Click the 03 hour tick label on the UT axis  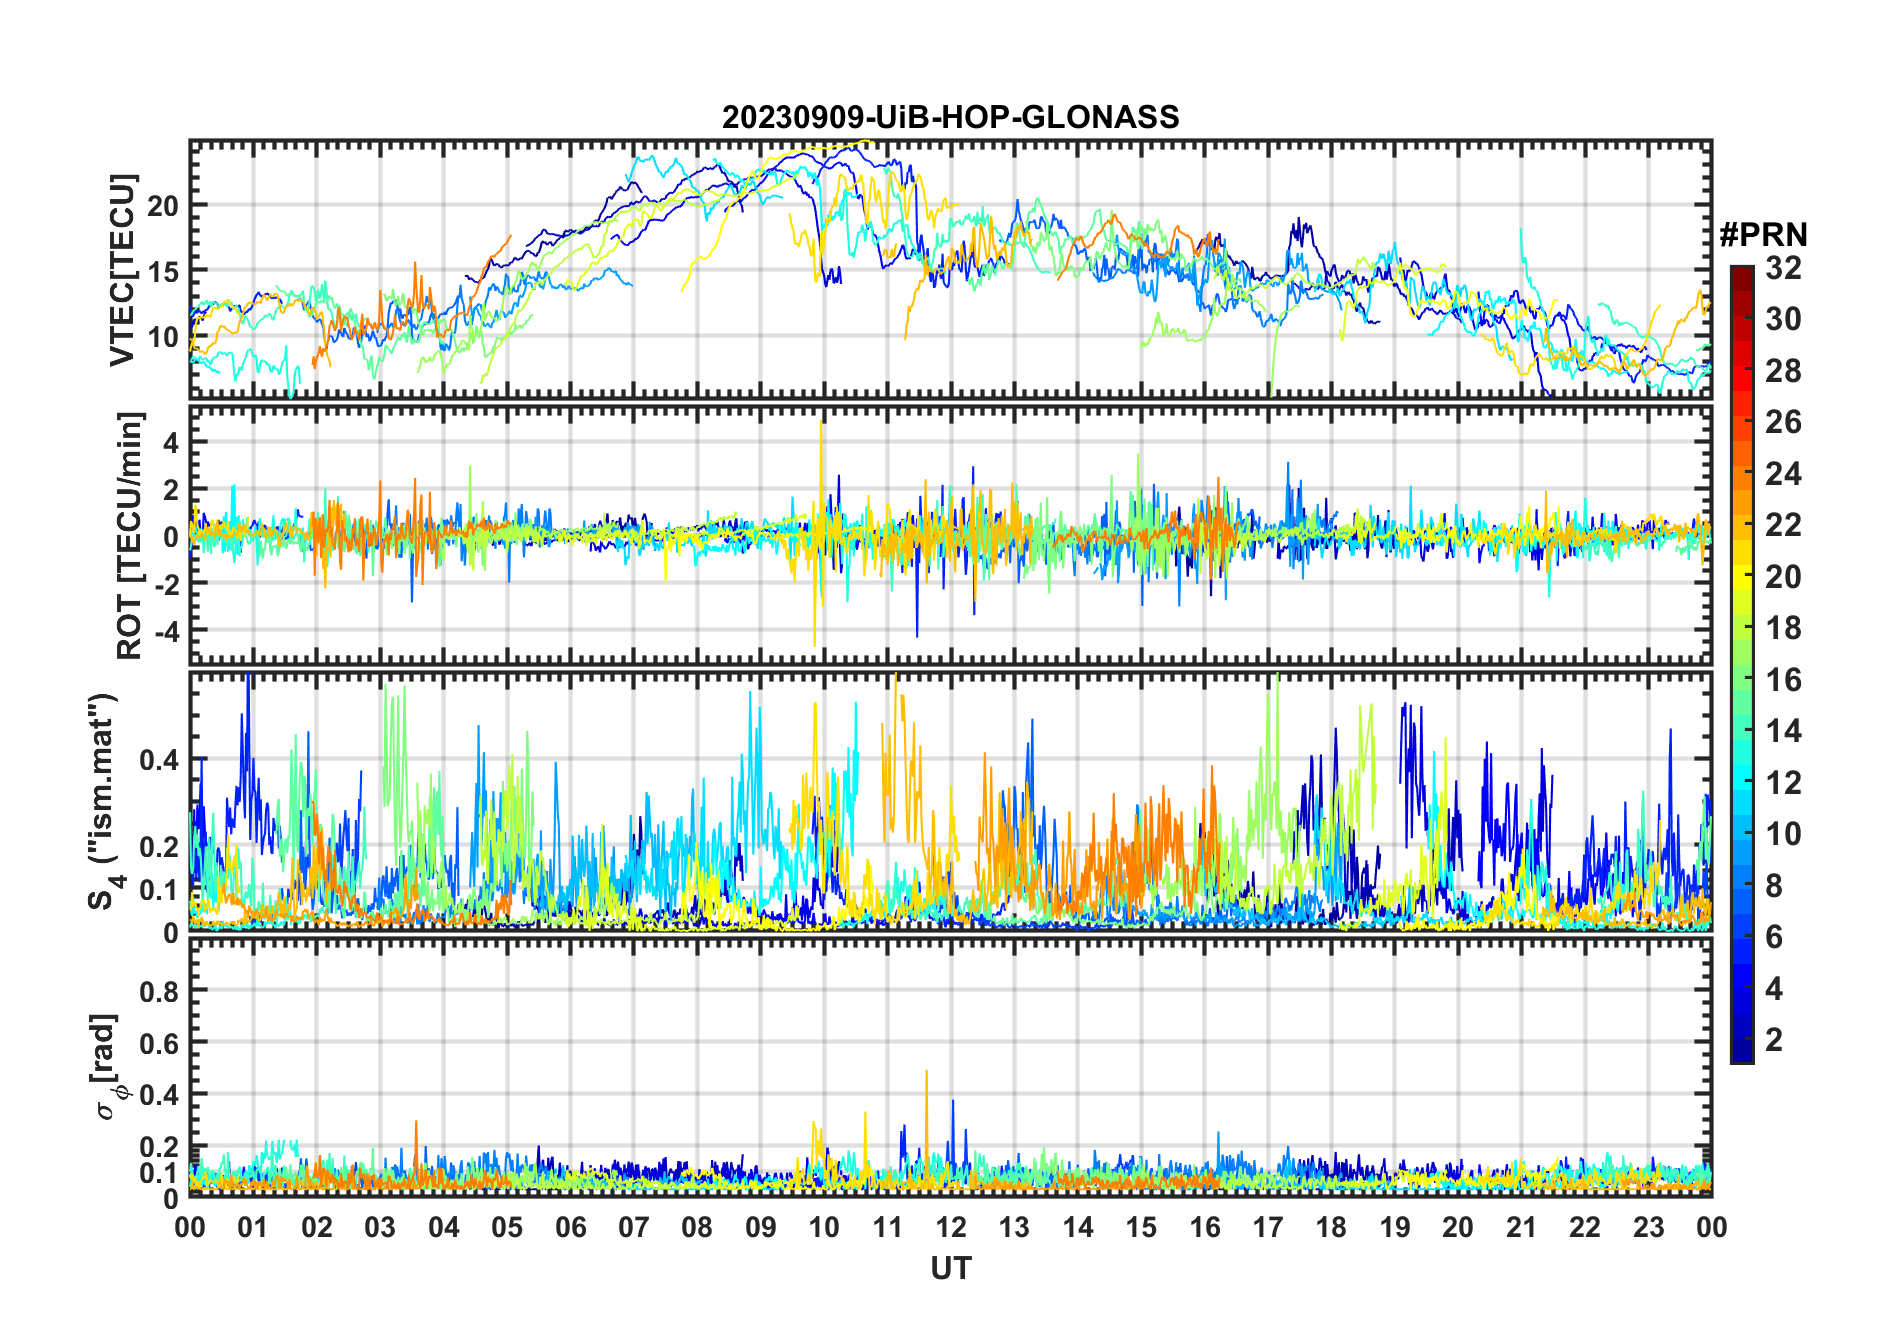tap(380, 1227)
